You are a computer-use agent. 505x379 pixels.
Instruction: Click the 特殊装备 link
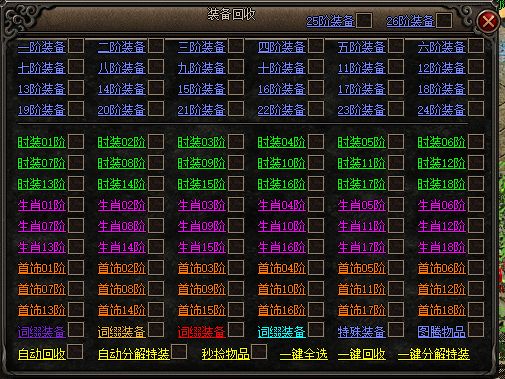(362, 332)
